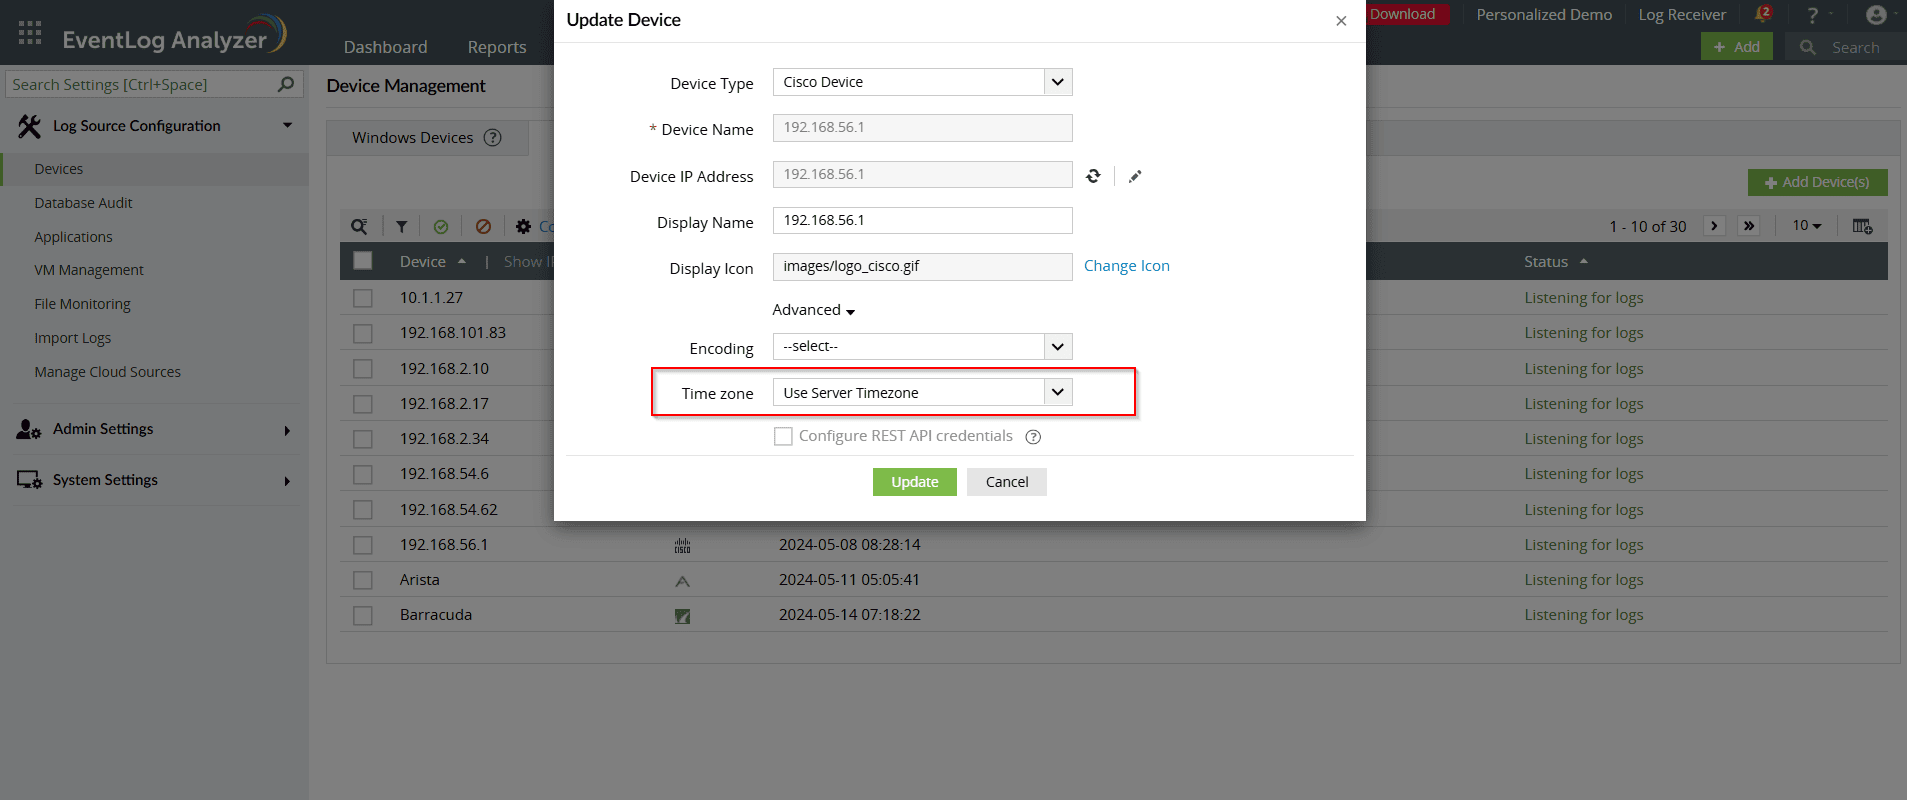Image resolution: width=1907 pixels, height=800 pixels.
Task: Tick the checkbox for Barracuda device
Action: 363,615
